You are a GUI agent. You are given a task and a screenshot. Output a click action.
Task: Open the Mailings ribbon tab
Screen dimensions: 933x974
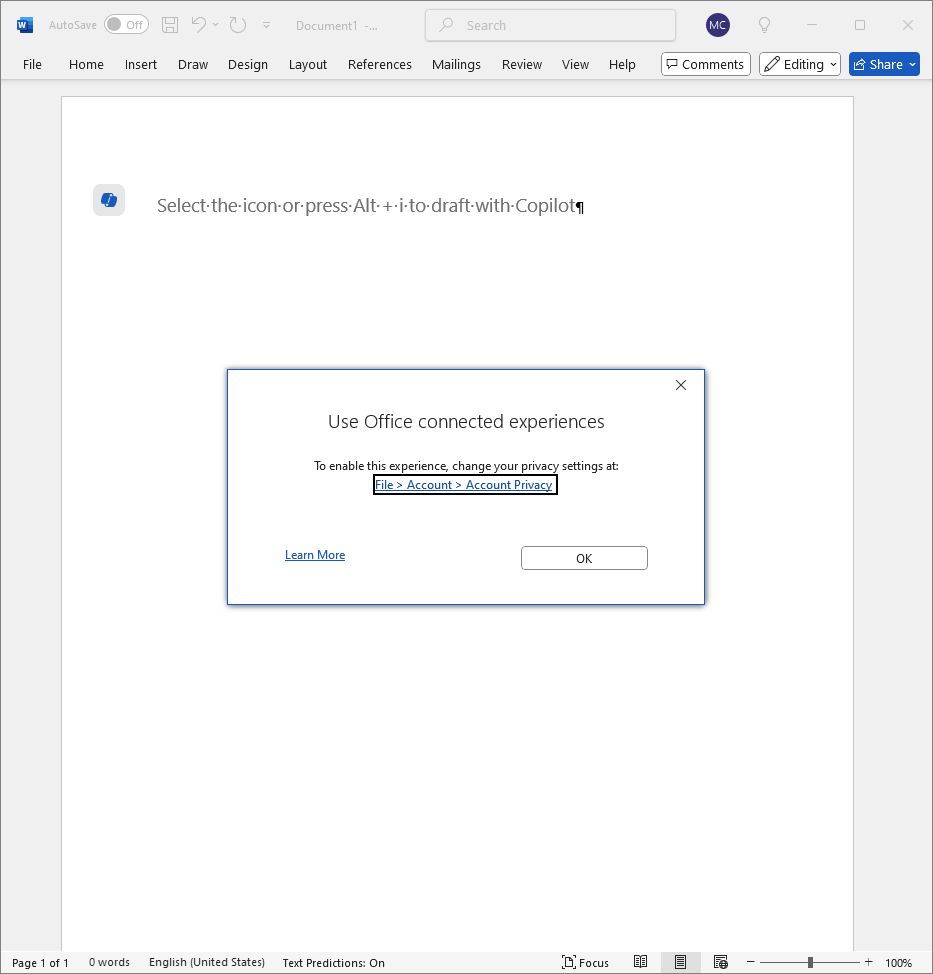tap(457, 65)
